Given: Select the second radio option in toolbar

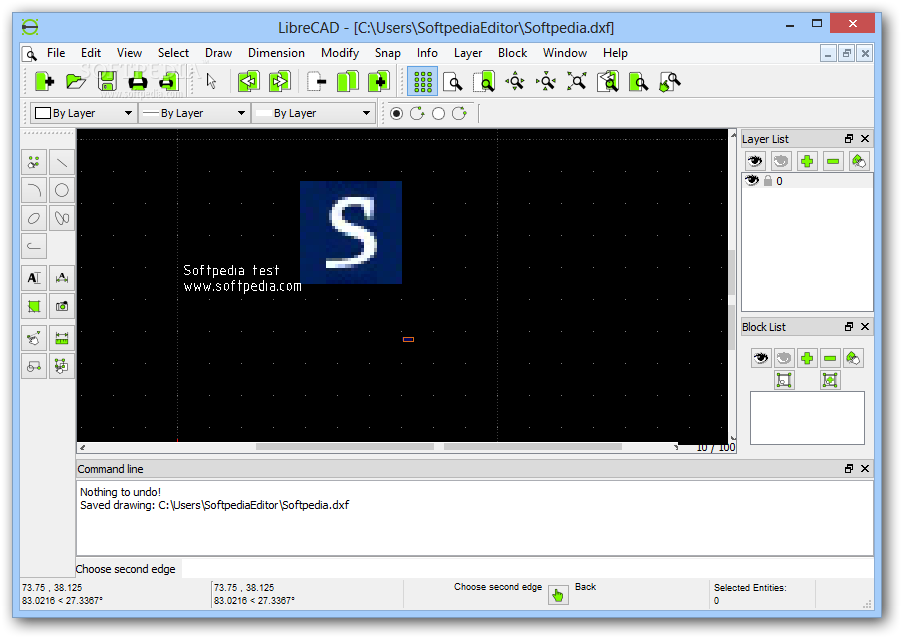Looking at the screenshot, I should 417,113.
